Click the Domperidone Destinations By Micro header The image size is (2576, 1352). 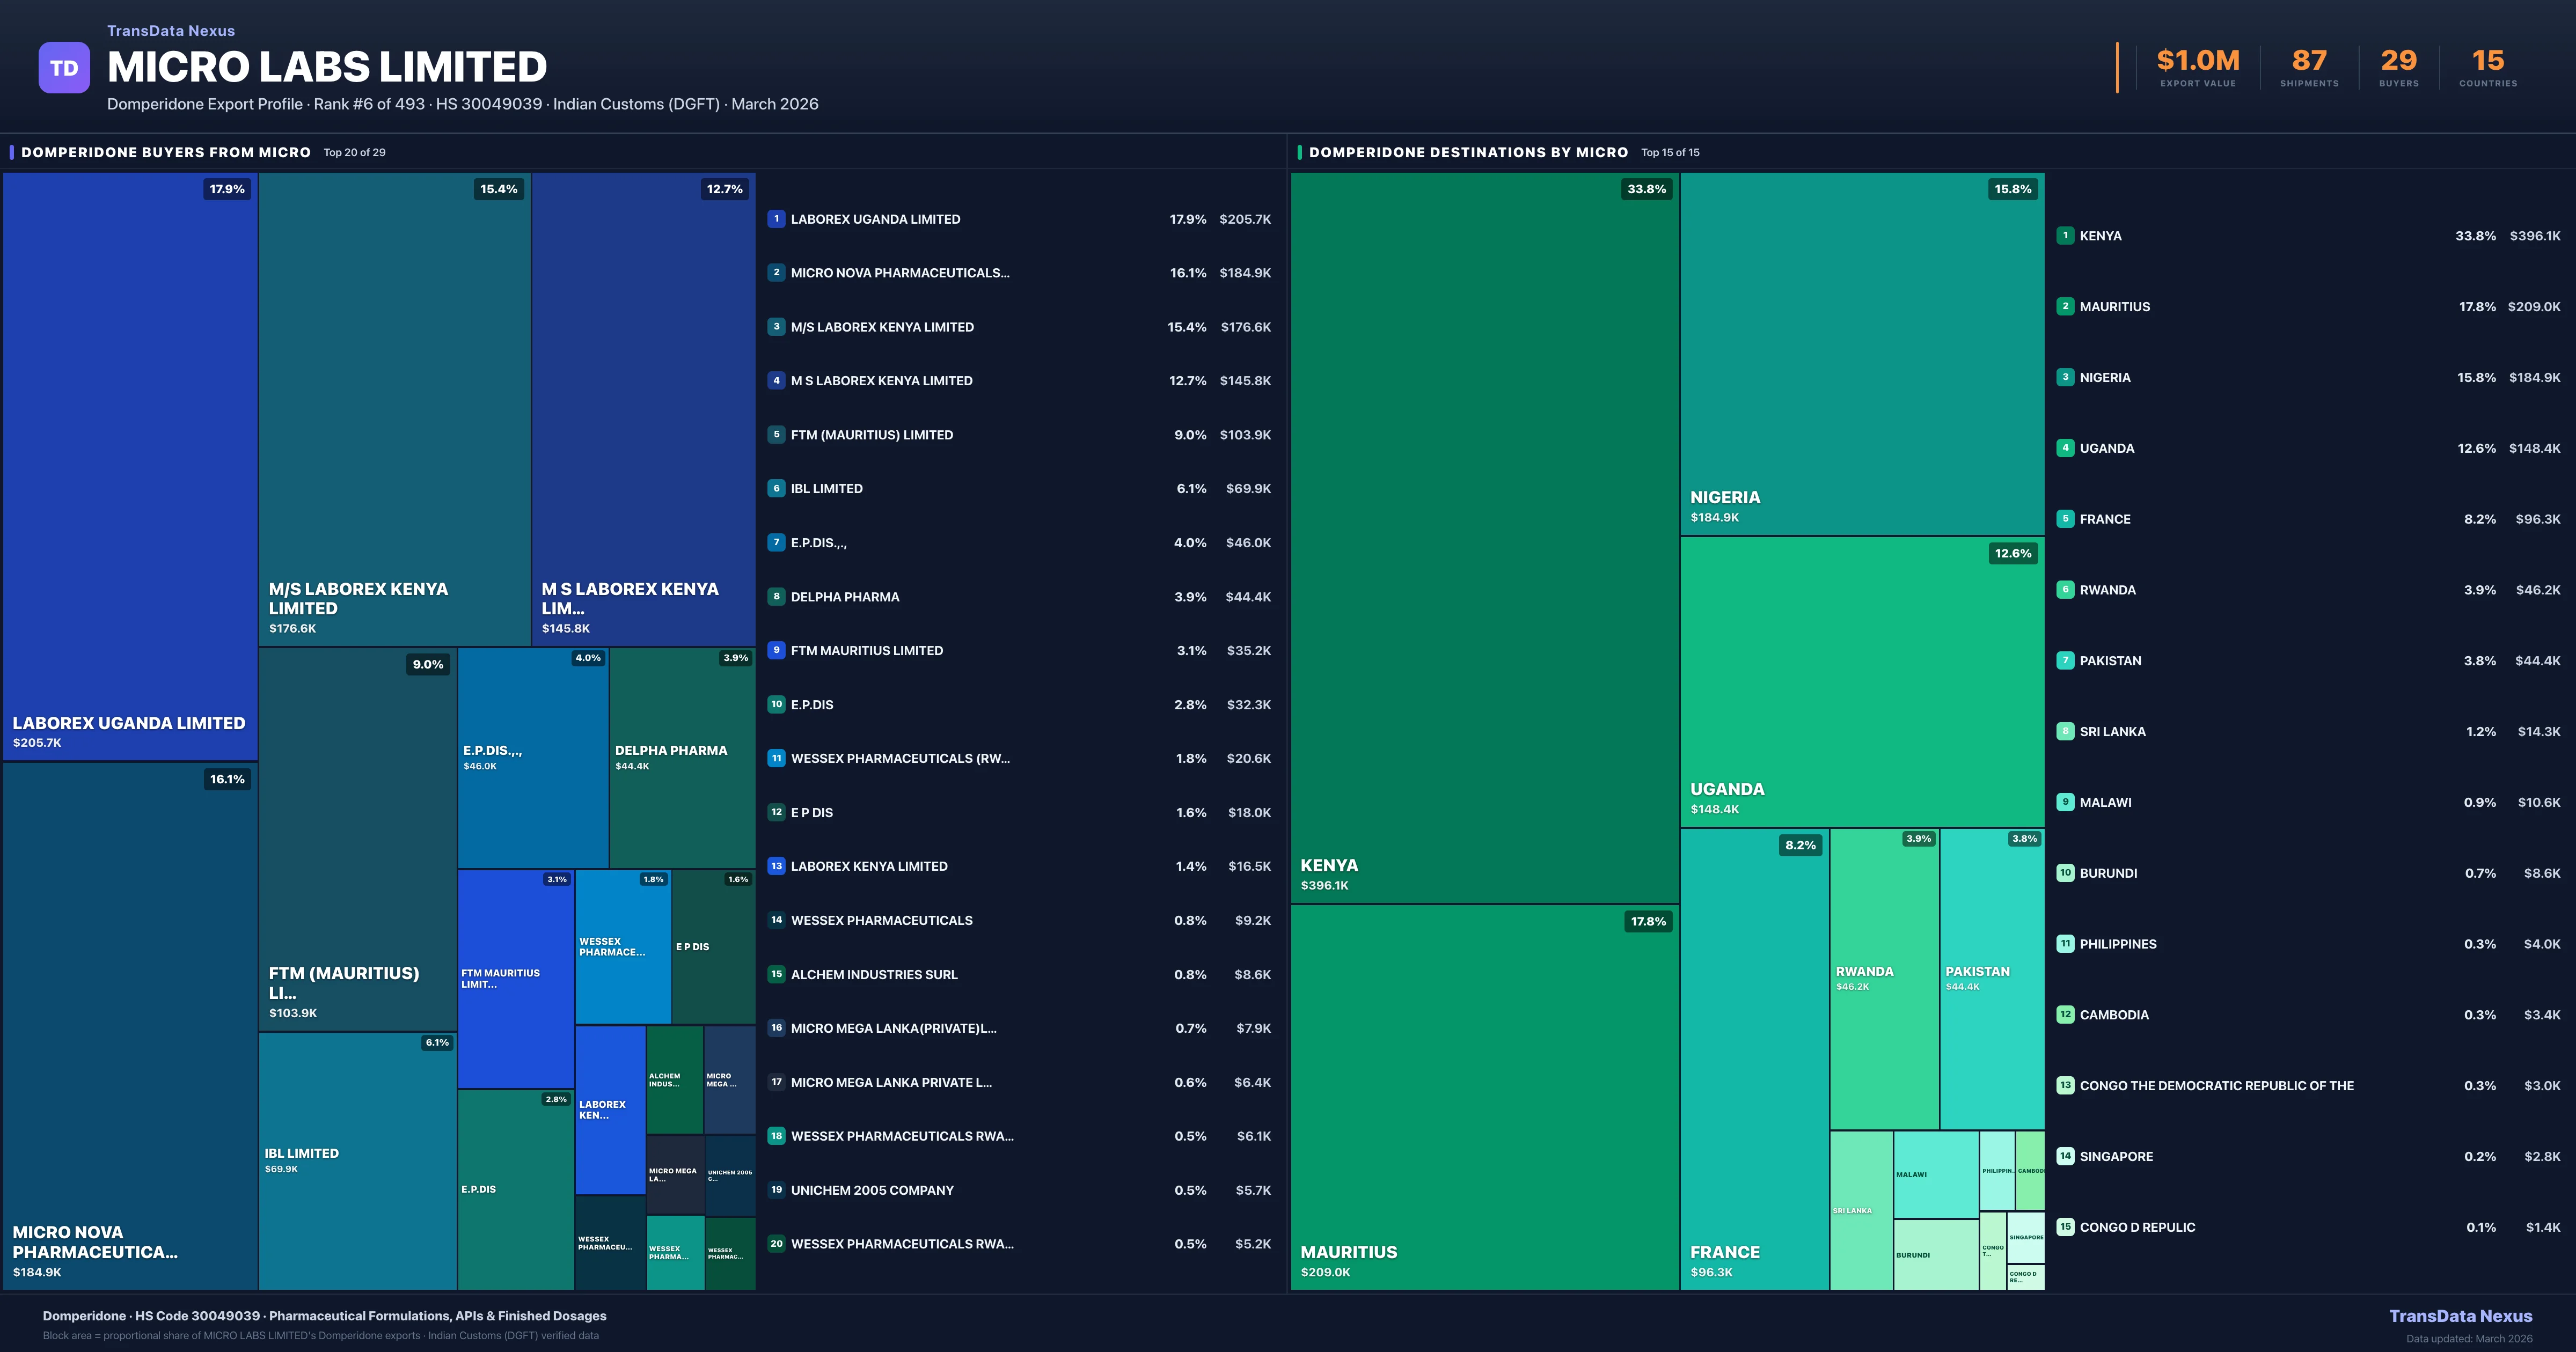click(x=1468, y=153)
